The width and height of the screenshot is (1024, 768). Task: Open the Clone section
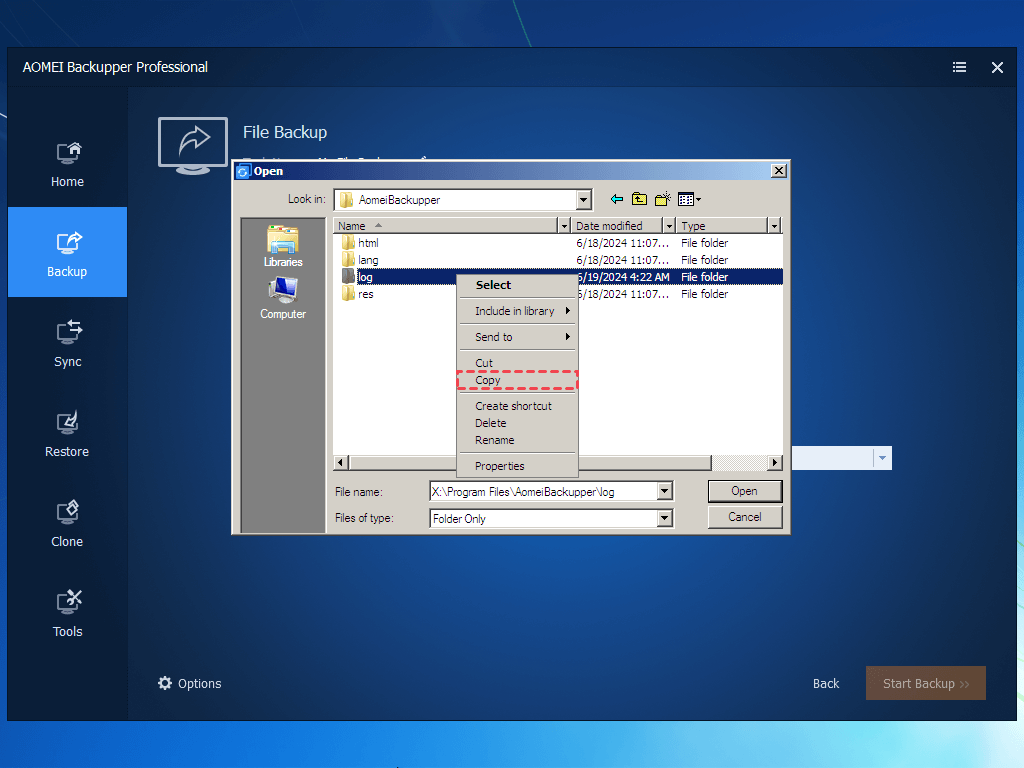coord(67,524)
